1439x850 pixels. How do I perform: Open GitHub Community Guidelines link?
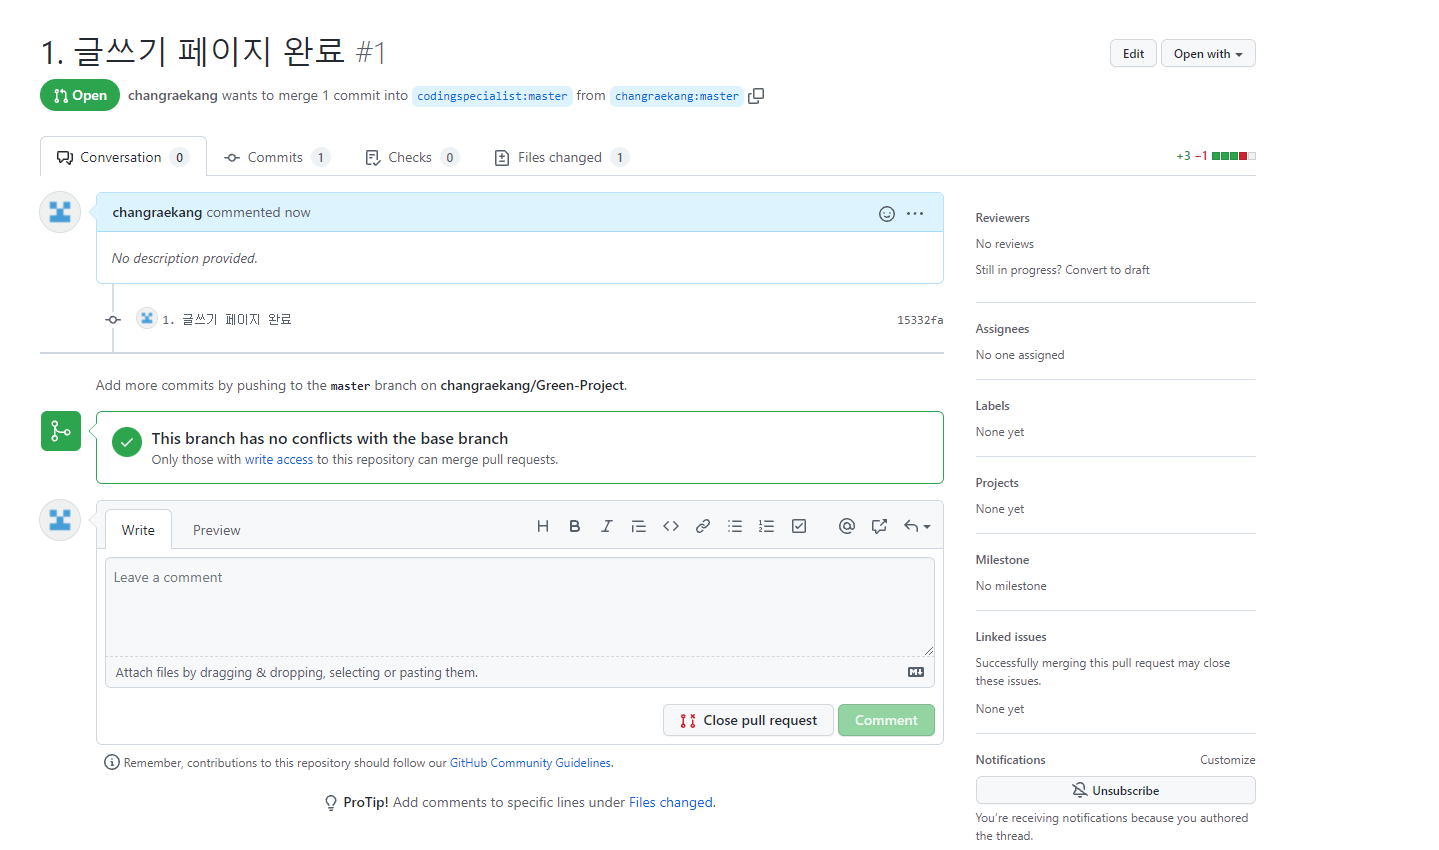pos(530,763)
